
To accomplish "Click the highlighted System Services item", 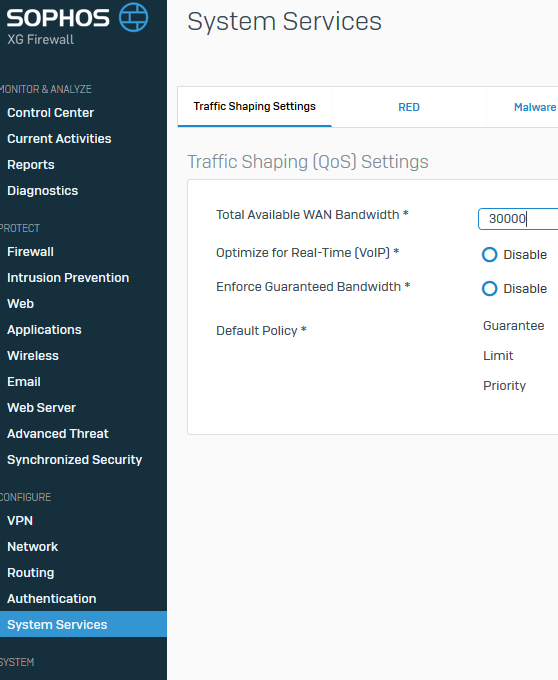I will pos(83,624).
